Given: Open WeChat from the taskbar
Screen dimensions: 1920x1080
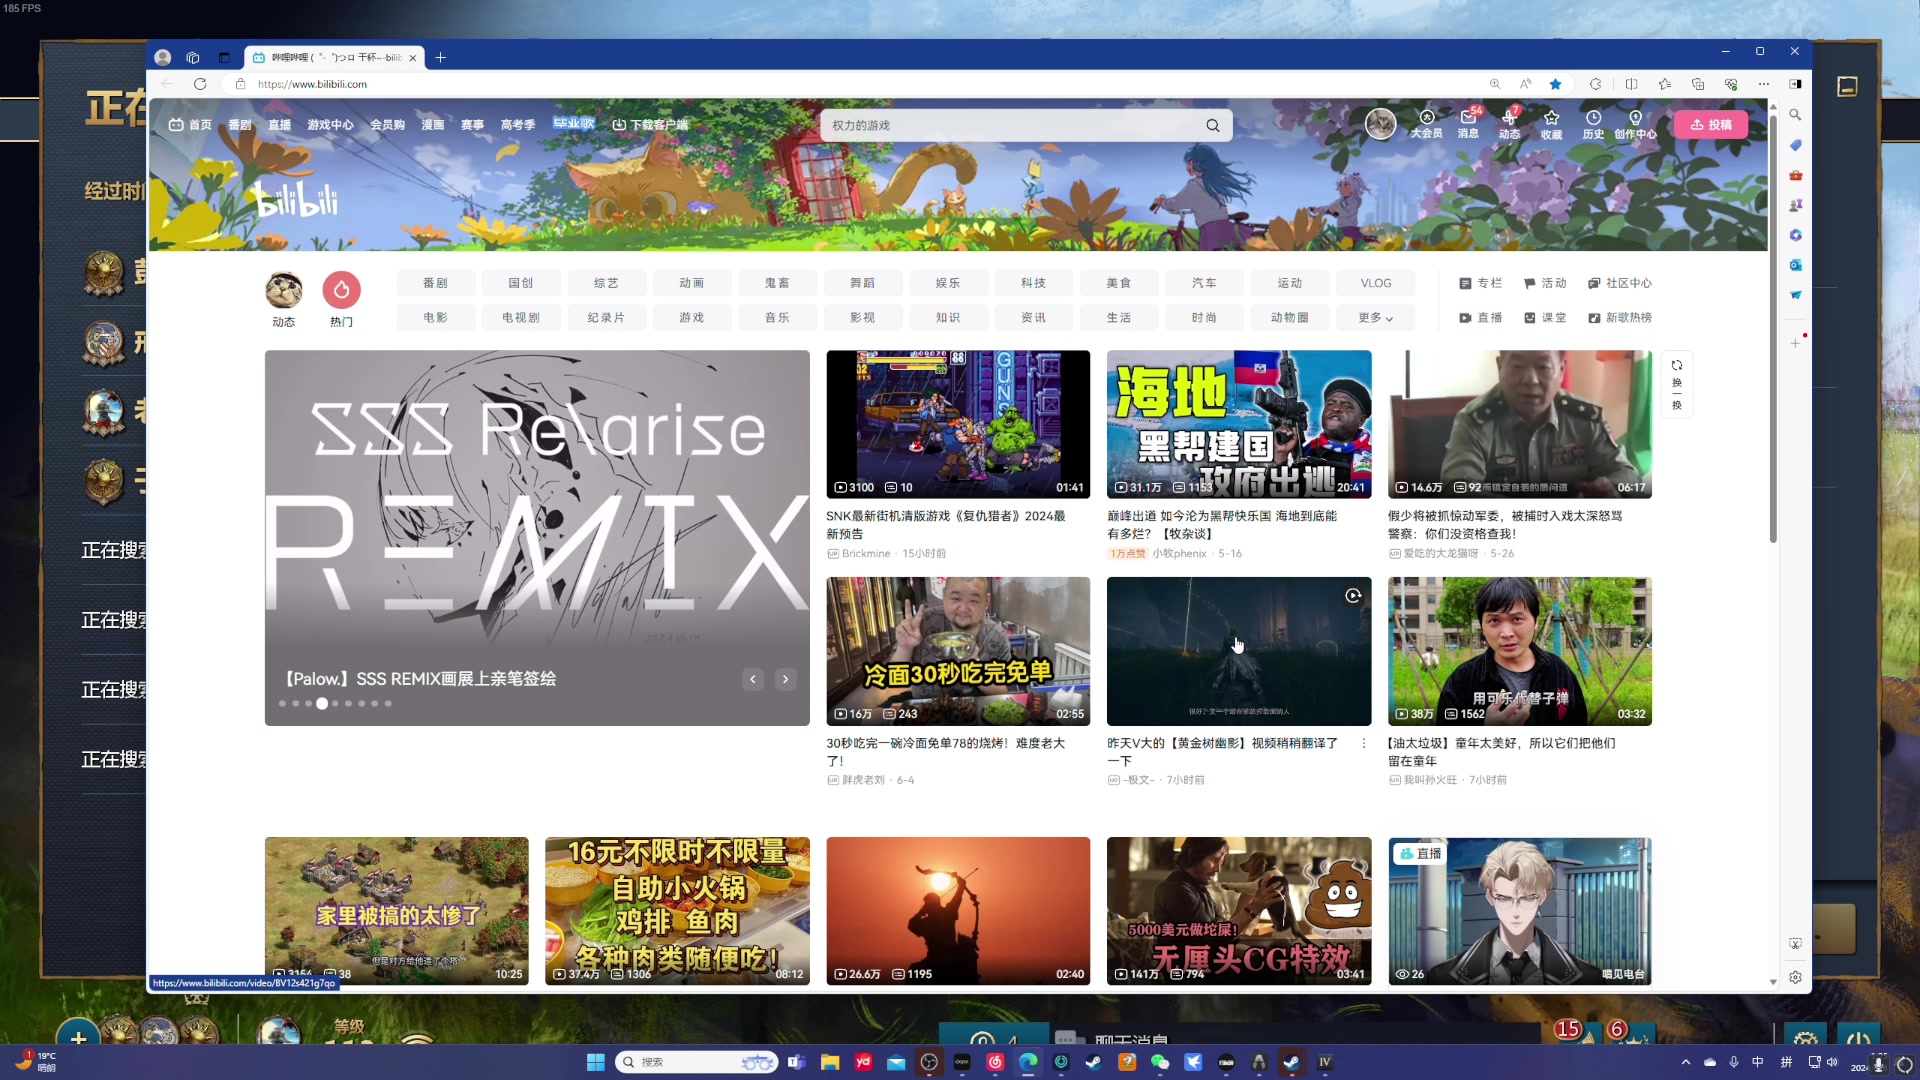Looking at the screenshot, I should (x=1160, y=1062).
